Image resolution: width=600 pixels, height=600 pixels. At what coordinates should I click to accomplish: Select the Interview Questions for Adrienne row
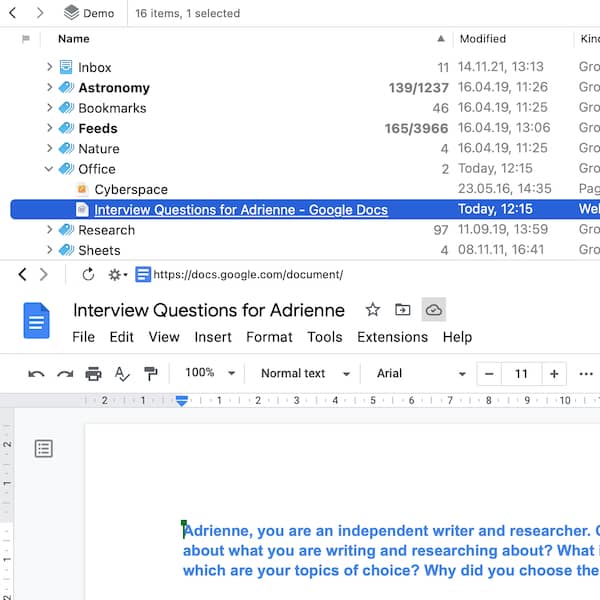pos(305,209)
